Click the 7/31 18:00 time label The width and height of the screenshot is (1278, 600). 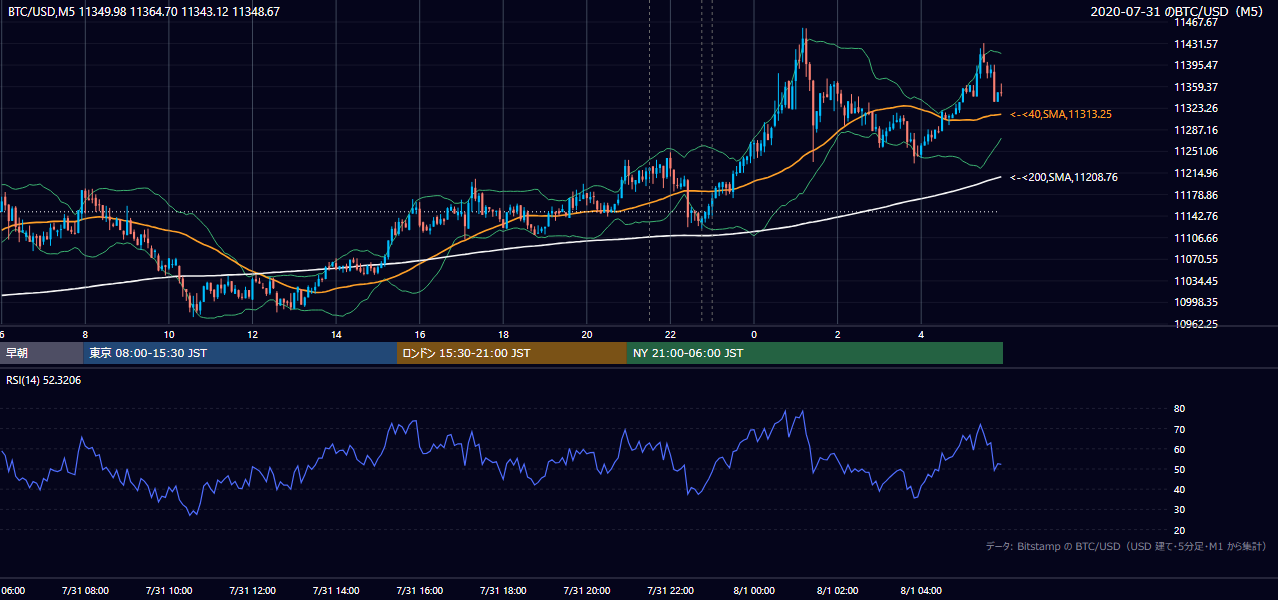[x=503, y=590]
